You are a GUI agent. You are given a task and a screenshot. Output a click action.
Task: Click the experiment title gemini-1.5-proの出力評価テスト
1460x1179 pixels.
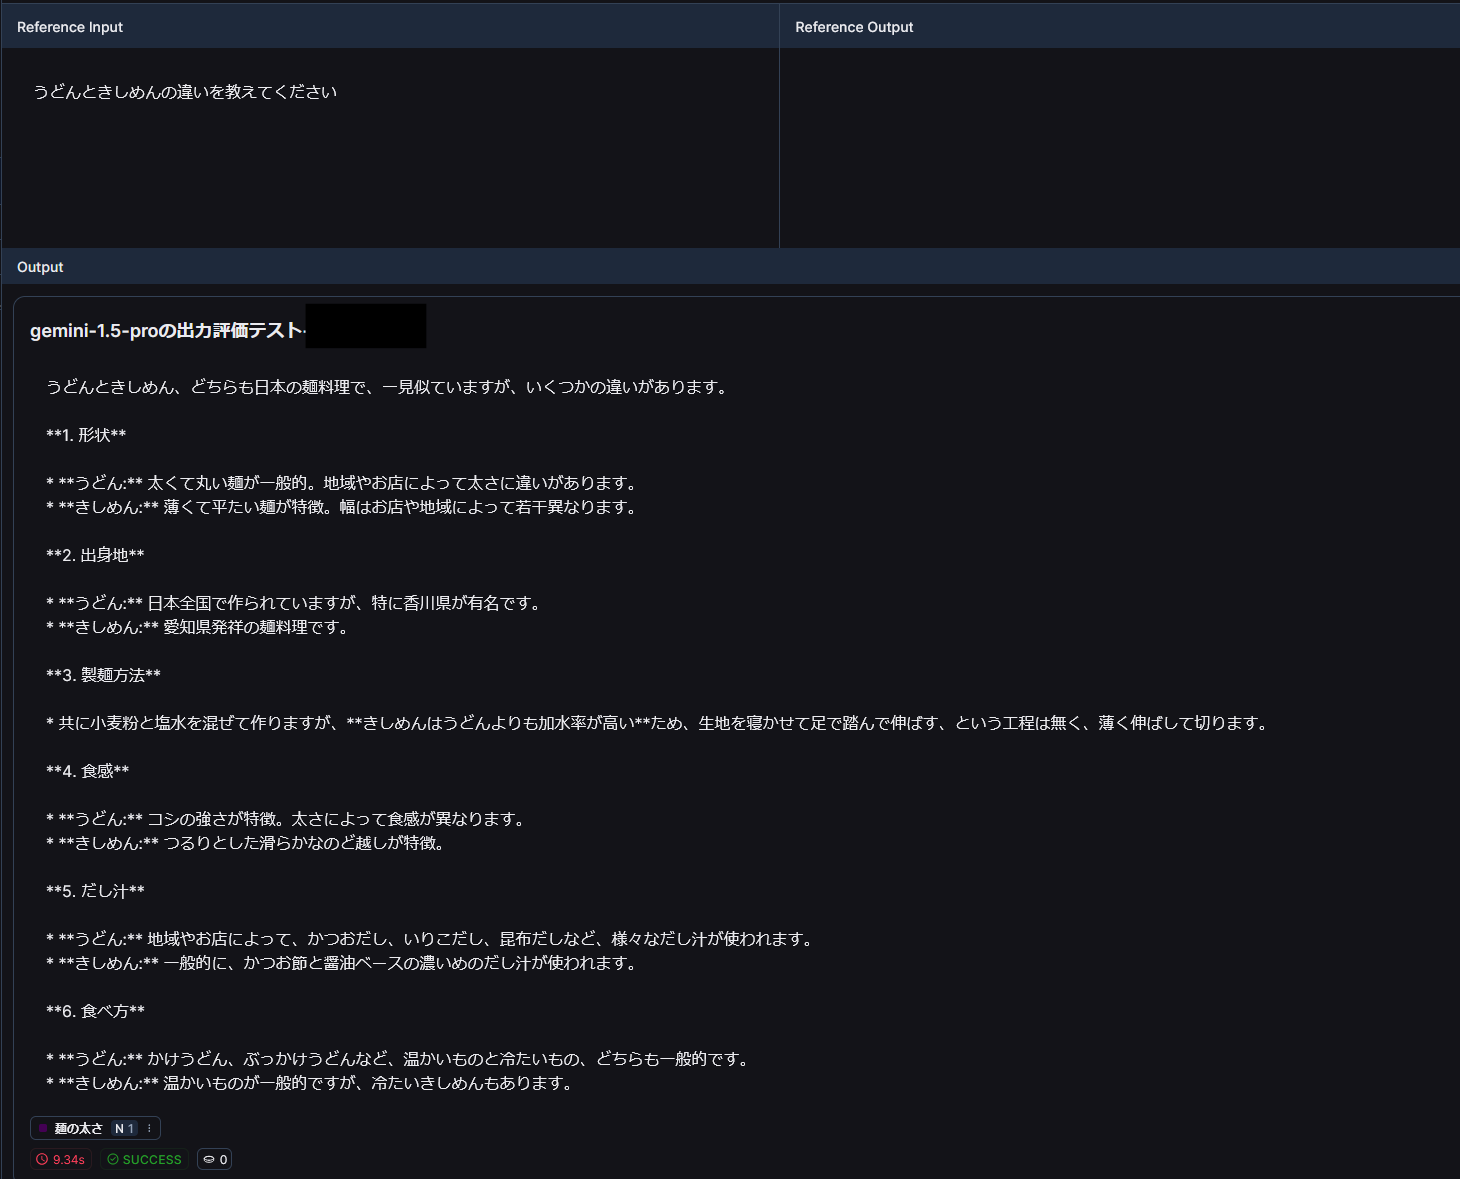[166, 330]
